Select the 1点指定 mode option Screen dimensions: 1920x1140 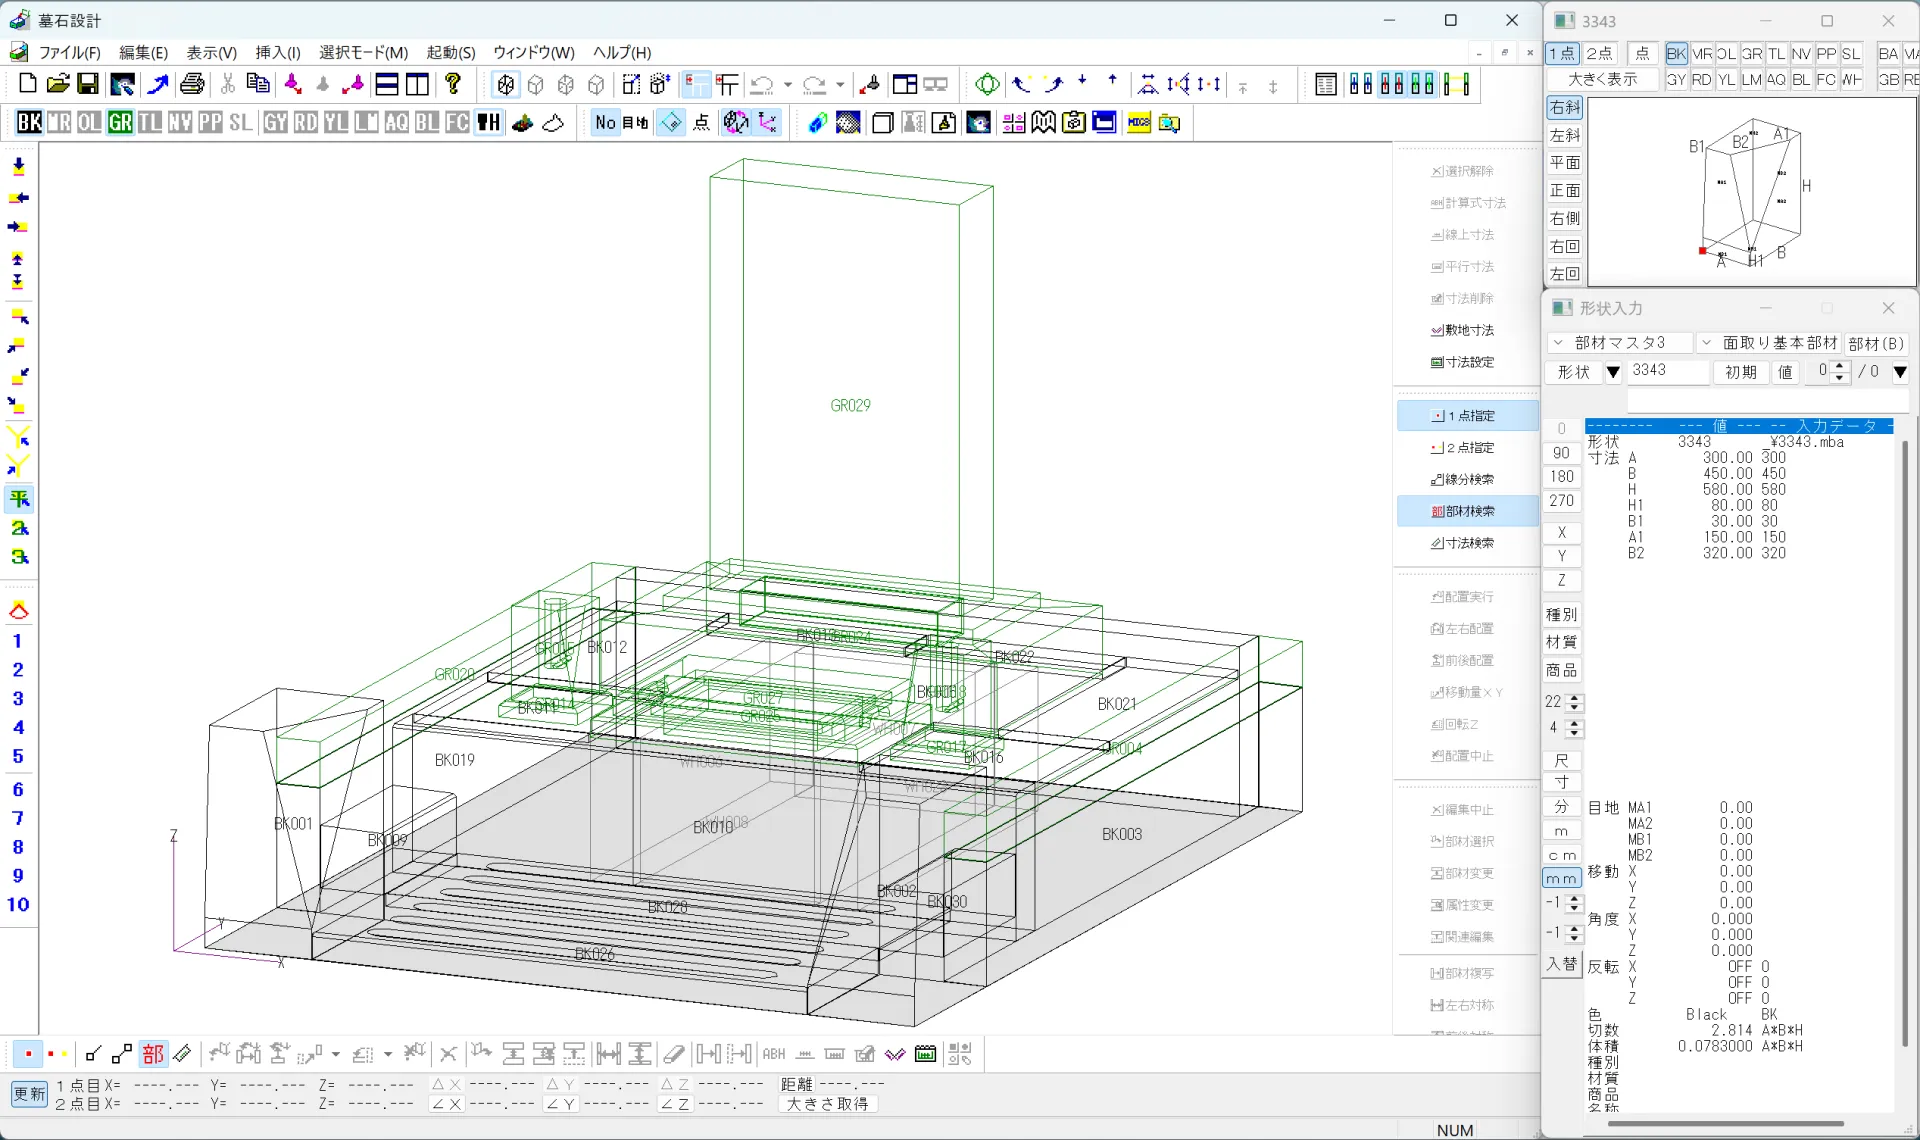click(1466, 416)
